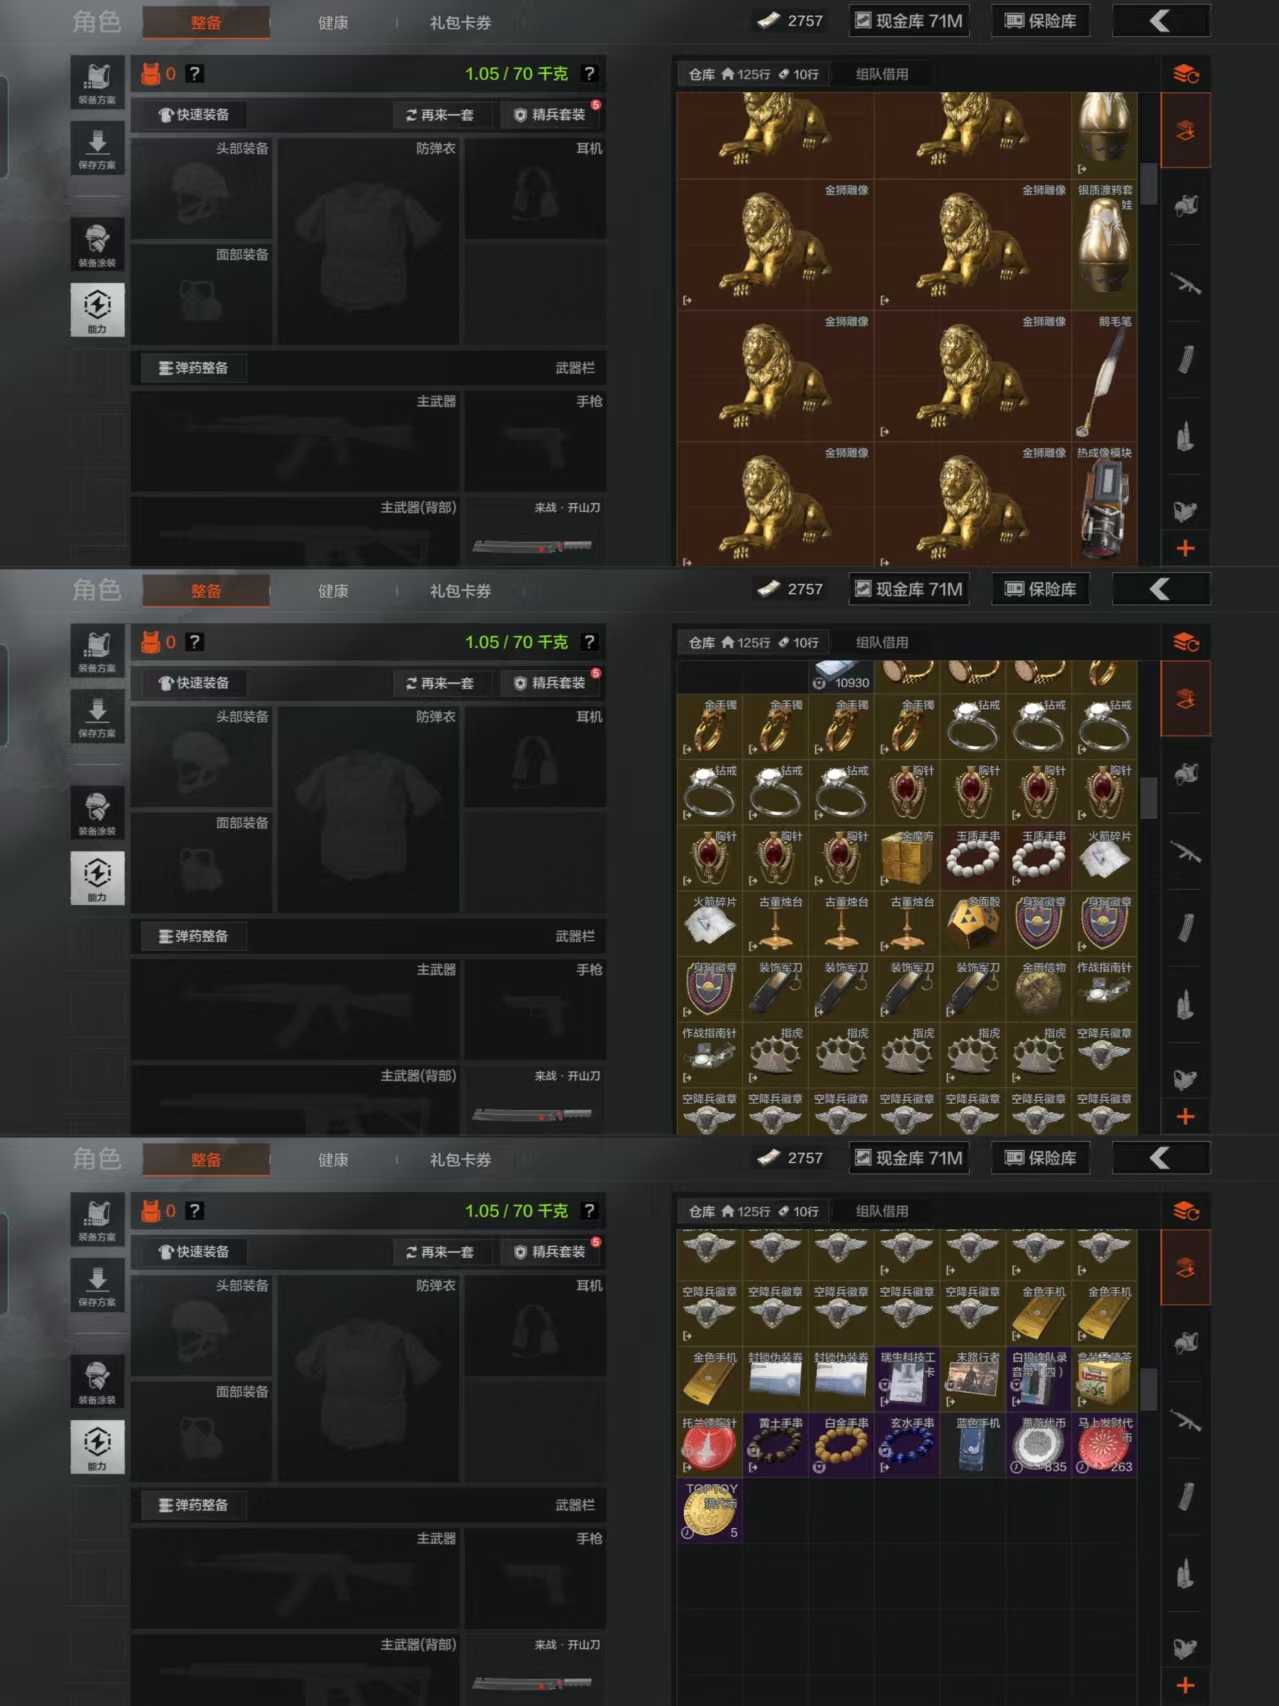Select the 鹅毛笔 quill item in warehouse
The image size is (1279, 1706).
click(1104, 376)
